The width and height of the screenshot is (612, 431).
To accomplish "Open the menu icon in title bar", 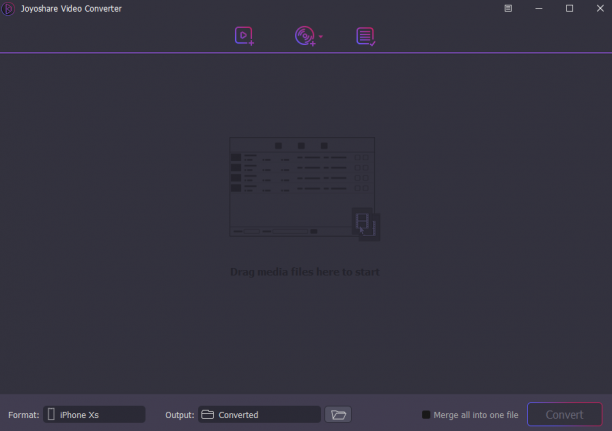I will (508, 8).
